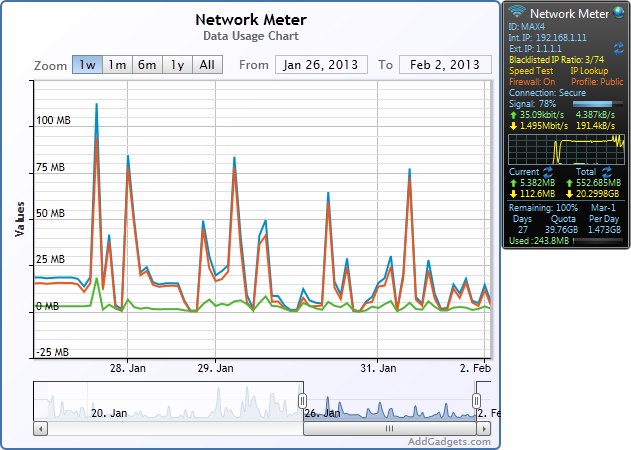Click the 100 MB axis label
This screenshot has height=450, width=631.
53,120
